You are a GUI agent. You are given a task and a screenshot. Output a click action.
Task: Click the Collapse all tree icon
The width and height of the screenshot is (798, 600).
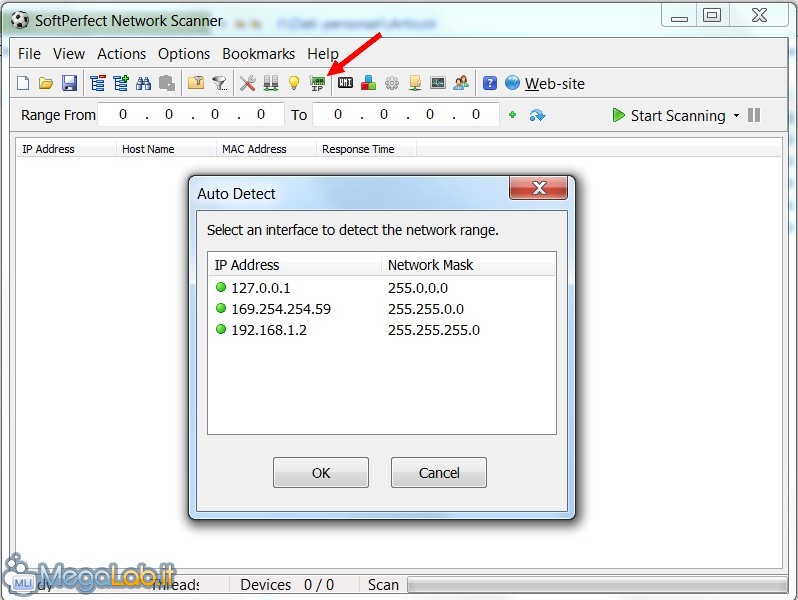[x=97, y=83]
